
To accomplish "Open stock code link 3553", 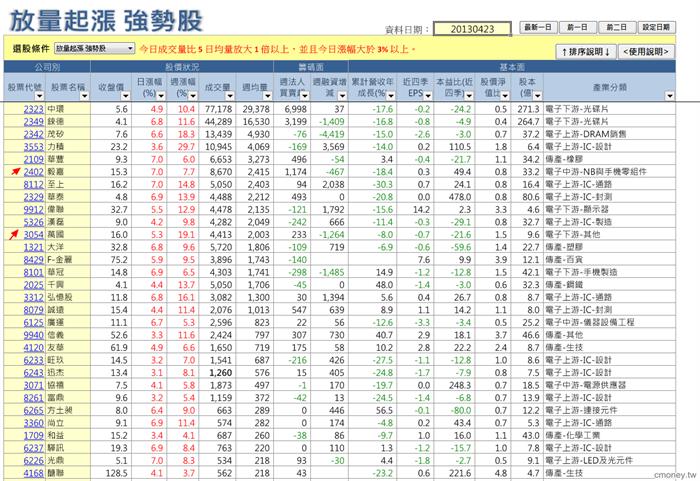I will coord(33,146).
